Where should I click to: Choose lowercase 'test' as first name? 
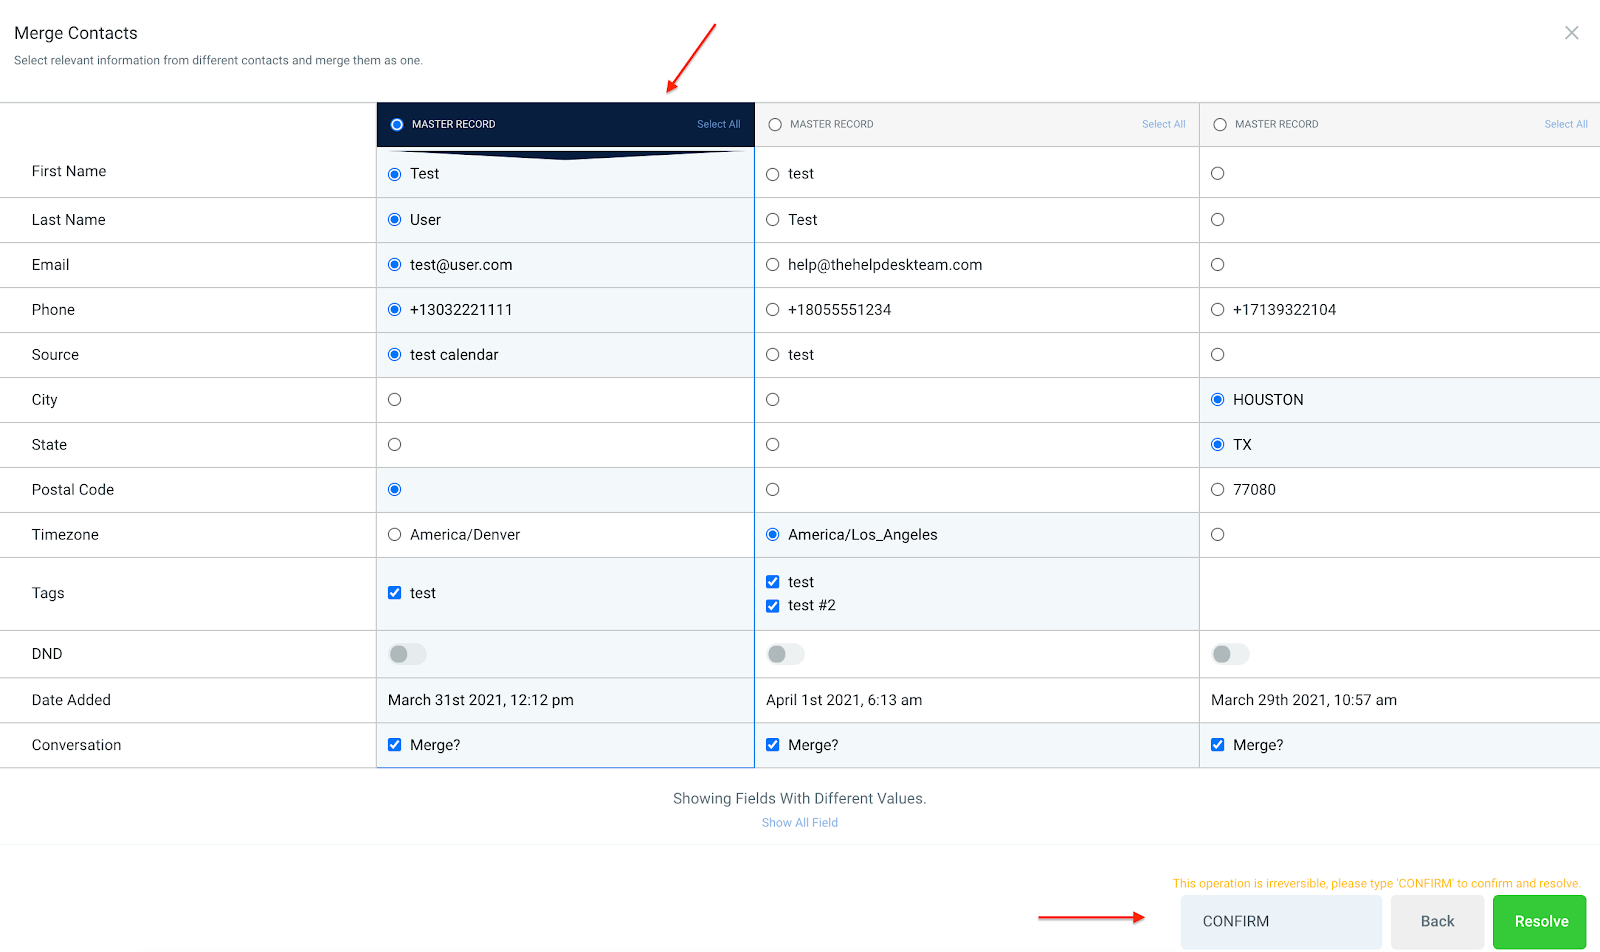773,174
